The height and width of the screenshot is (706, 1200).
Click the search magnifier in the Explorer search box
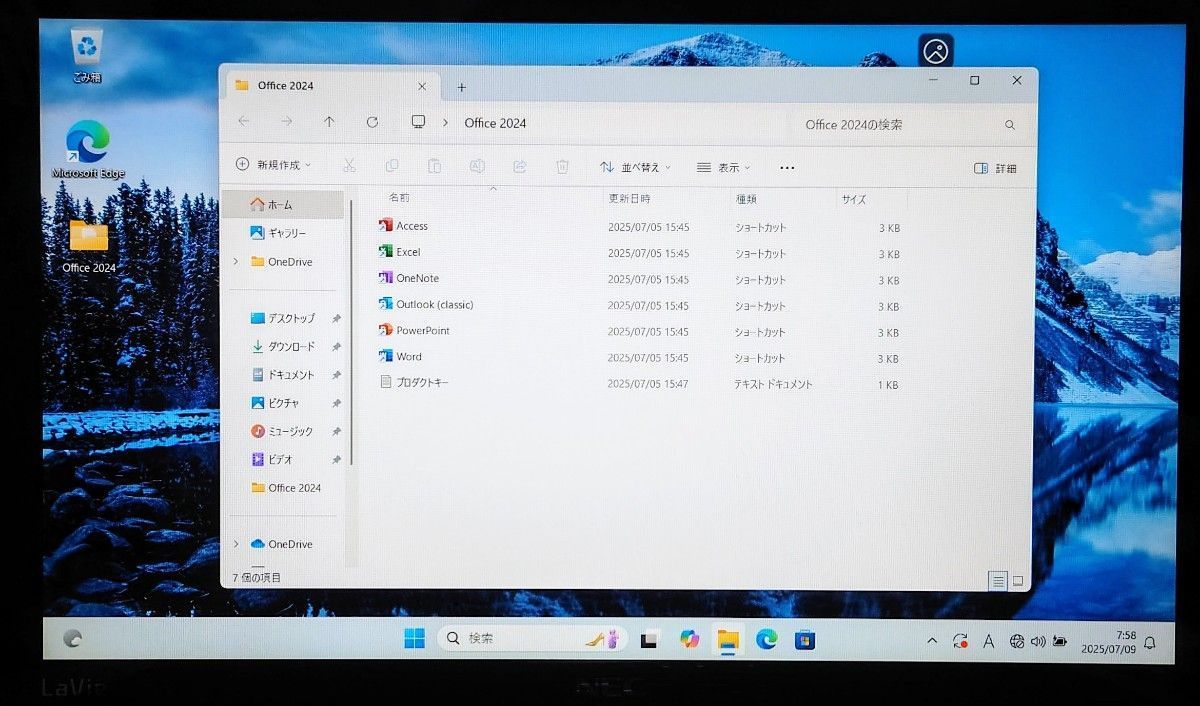pyautogui.click(x=1010, y=125)
